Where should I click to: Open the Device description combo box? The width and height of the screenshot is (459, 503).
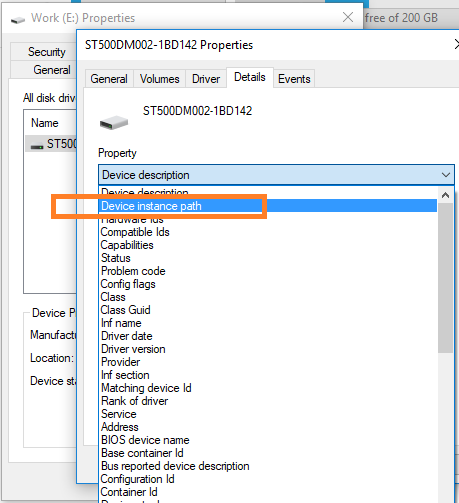276,175
